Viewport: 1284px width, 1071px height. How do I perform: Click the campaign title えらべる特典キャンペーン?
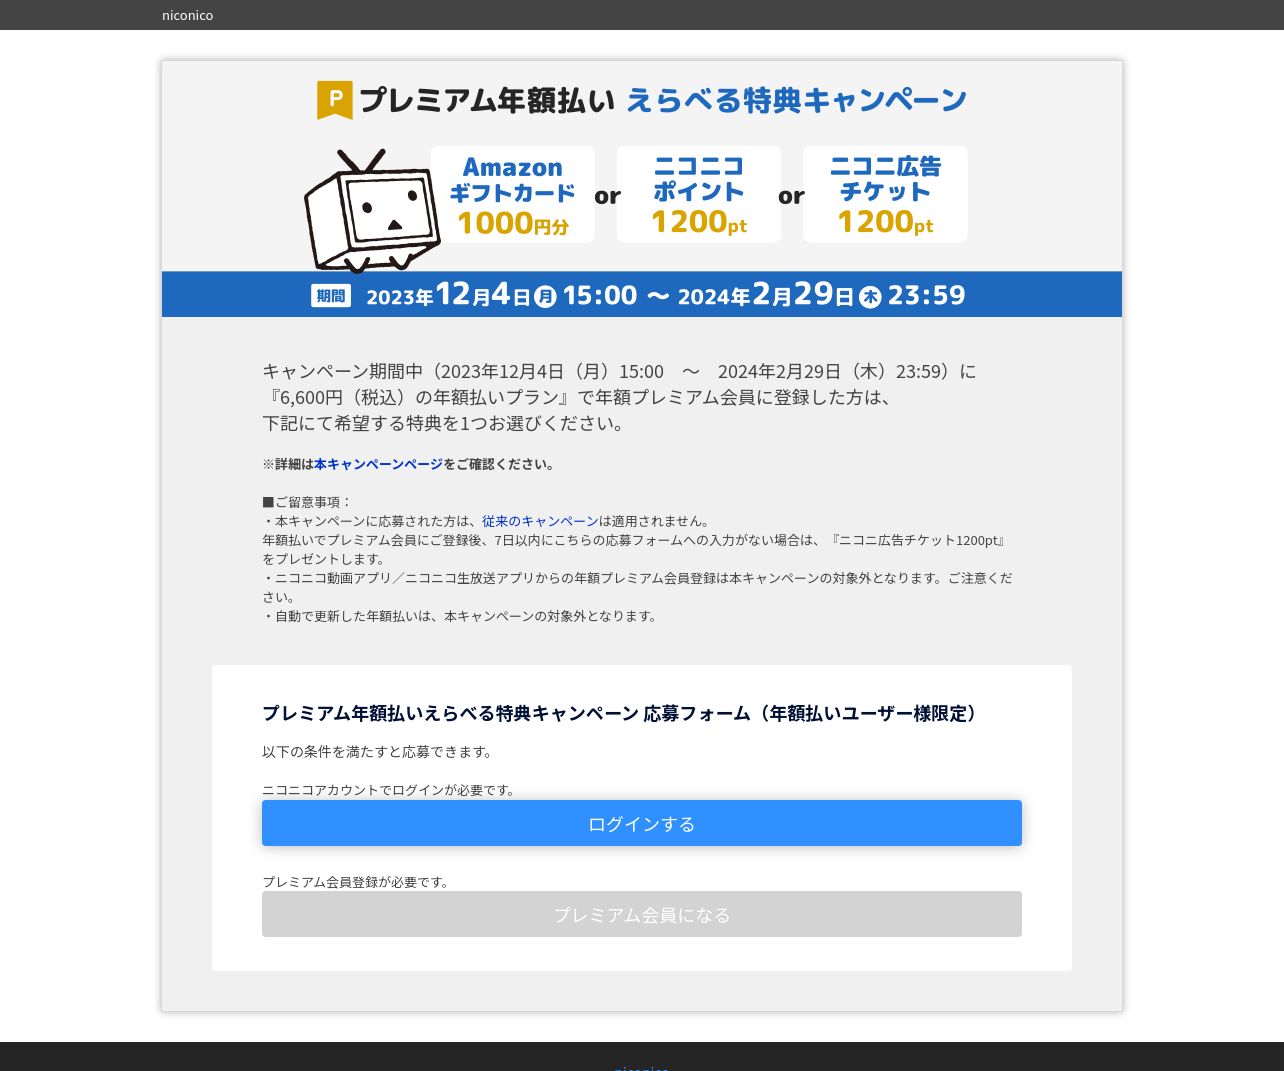pos(797,100)
